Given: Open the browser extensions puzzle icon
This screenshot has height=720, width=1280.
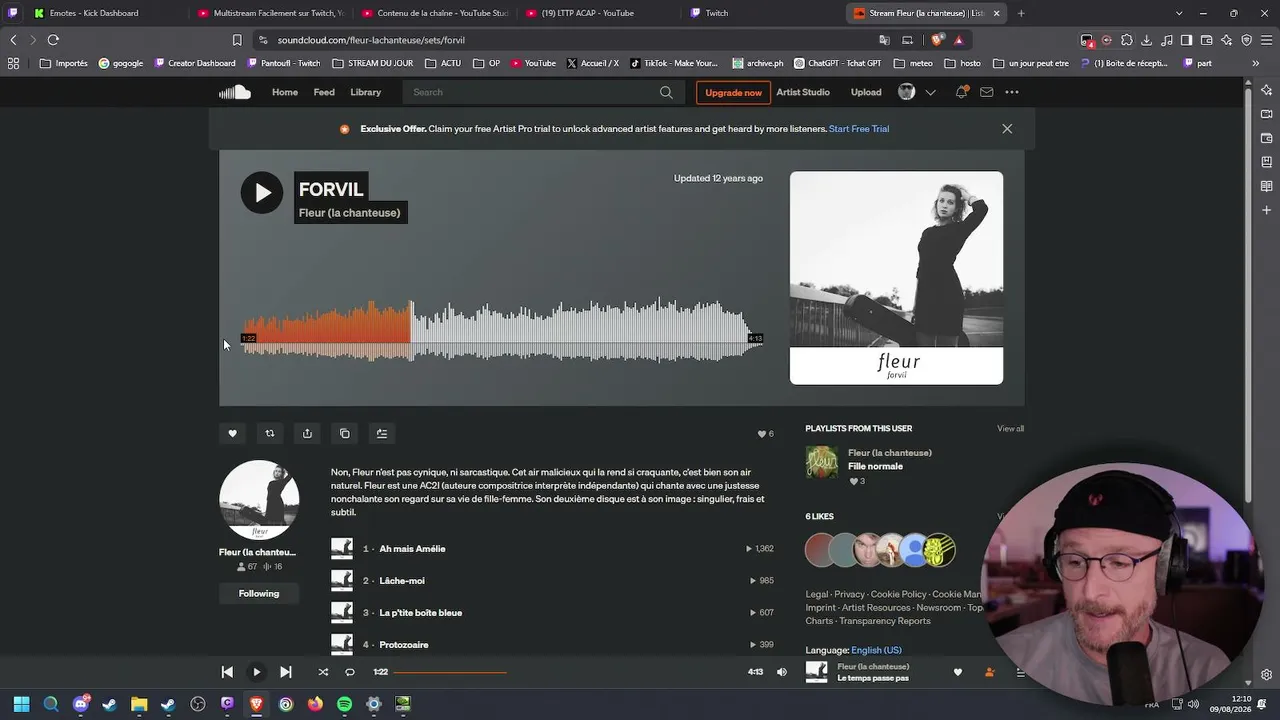Looking at the screenshot, I should [1127, 40].
